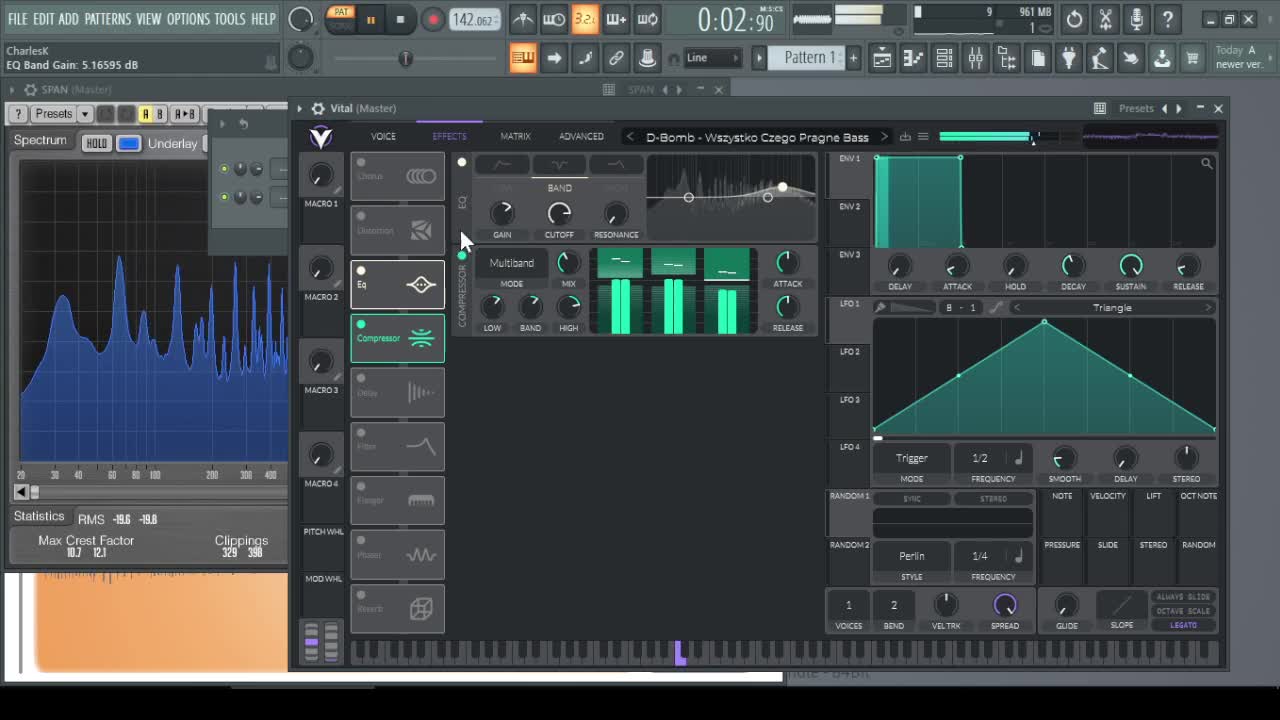Open the playlist view
Screen dimensions: 1280x720
click(882, 58)
